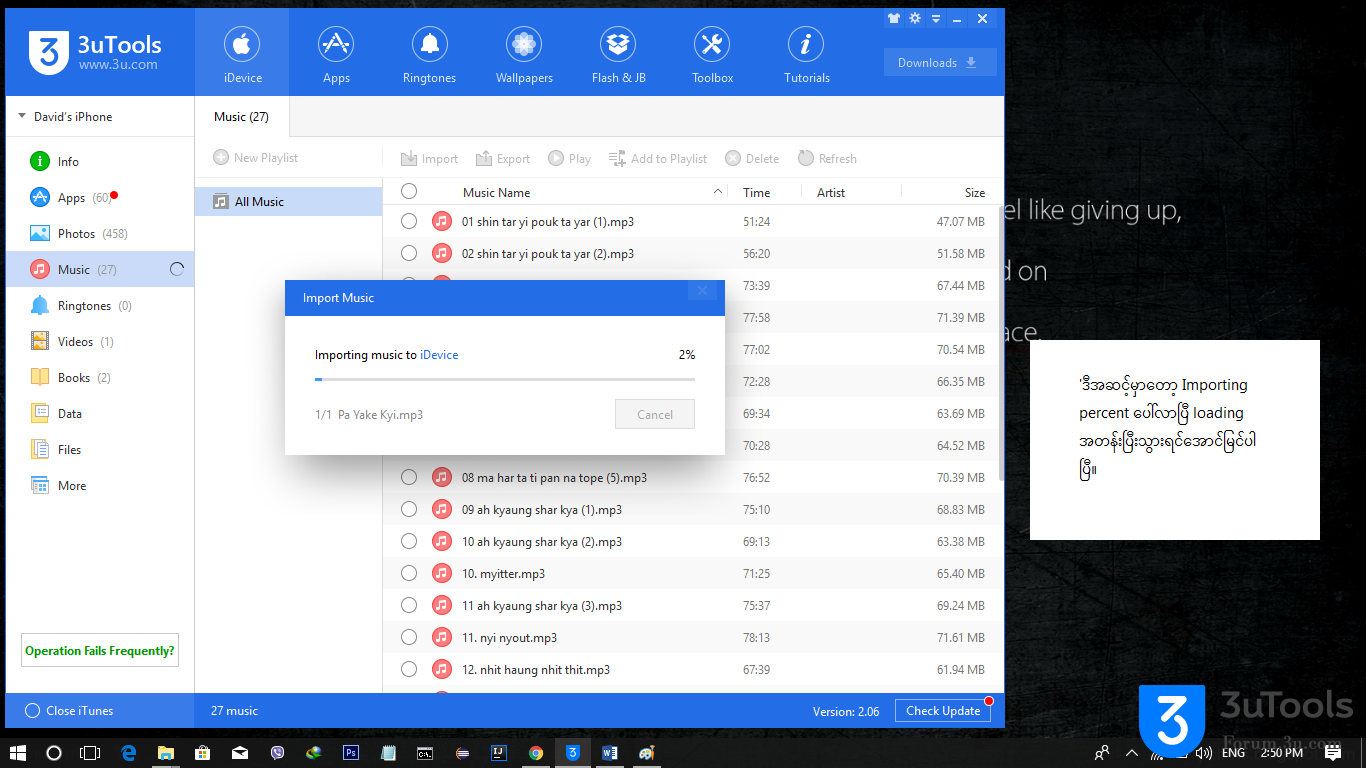This screenshot has height=768, width=1366.
Task: Open settings gear in title bar
Action: (x=914, y=18)
